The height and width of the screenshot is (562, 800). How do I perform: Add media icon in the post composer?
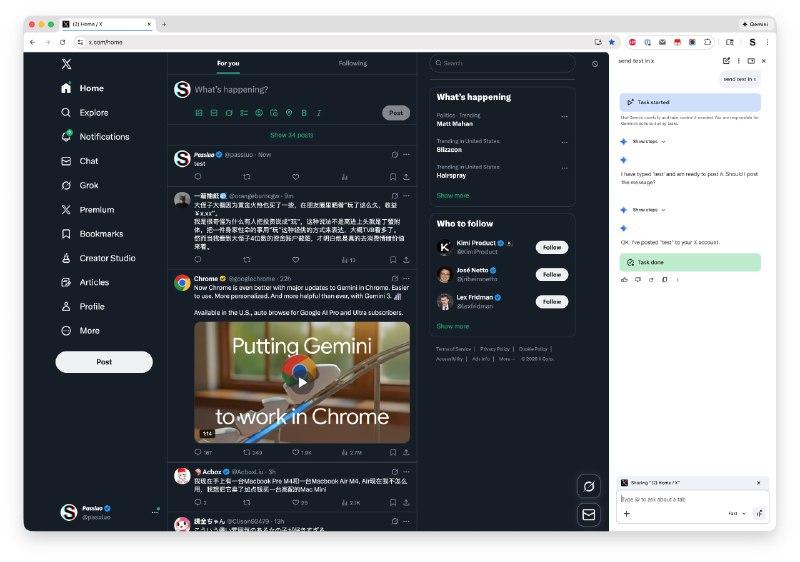point(199,113)
